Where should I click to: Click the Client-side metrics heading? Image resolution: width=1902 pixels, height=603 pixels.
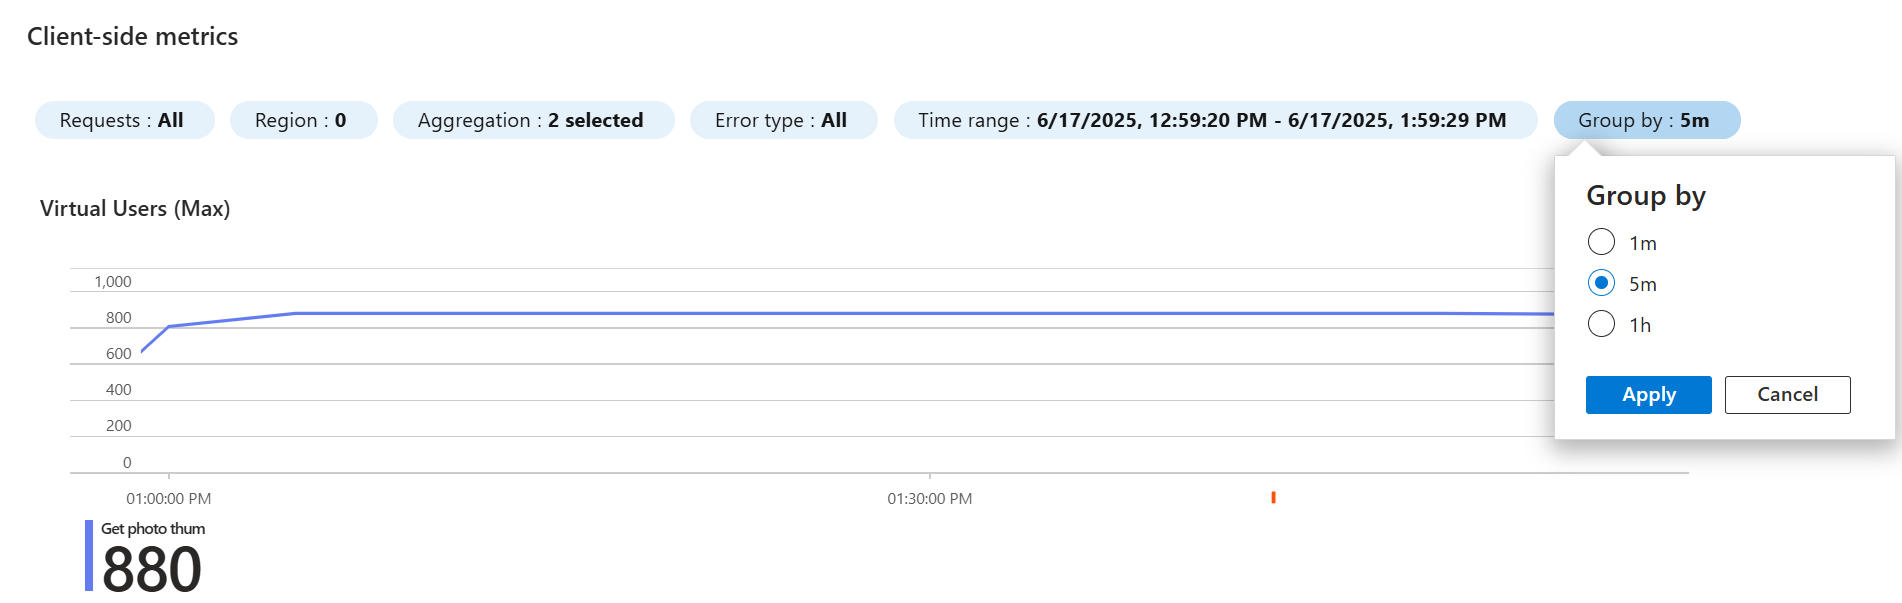(133, 37)
